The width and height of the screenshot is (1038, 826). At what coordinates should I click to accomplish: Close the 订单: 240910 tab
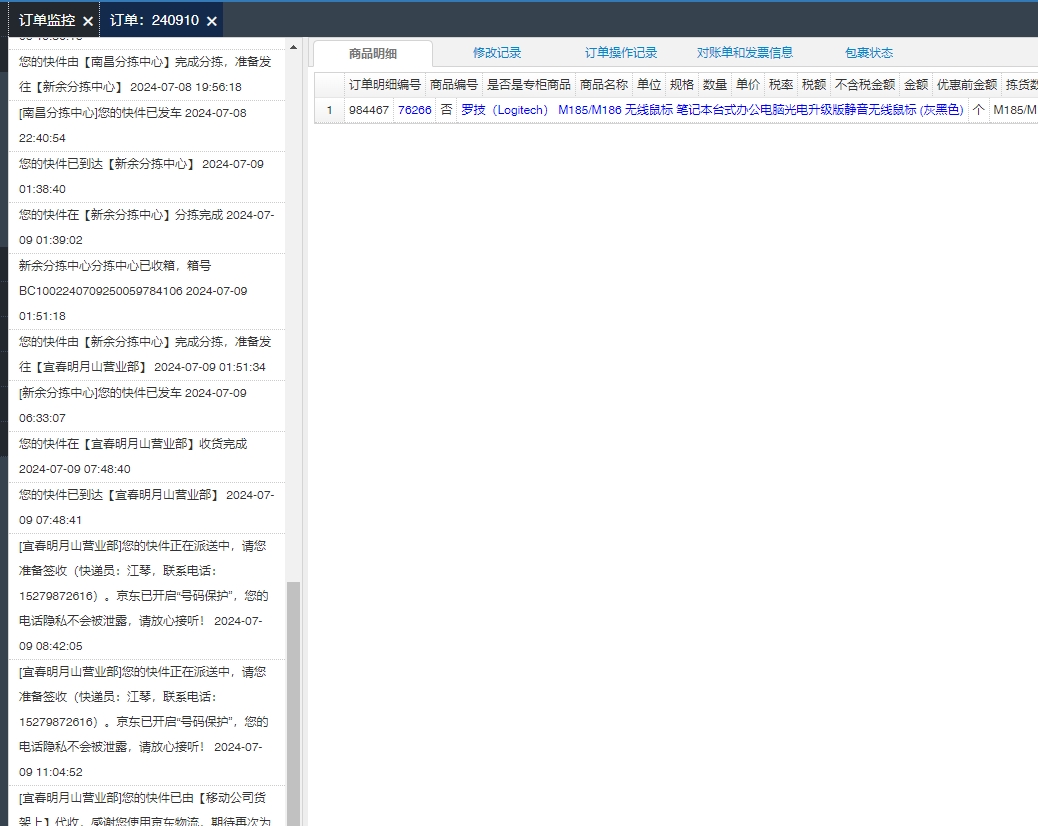(x=212, y=21)
